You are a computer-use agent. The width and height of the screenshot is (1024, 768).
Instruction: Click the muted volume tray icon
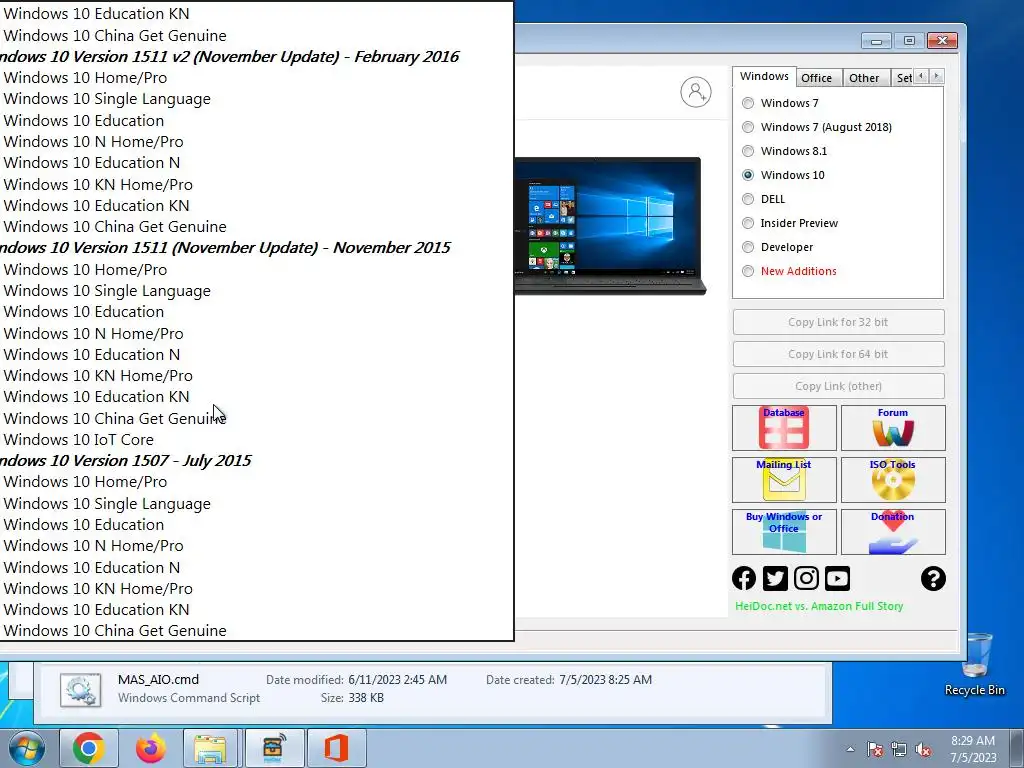[x=922, y=749]
